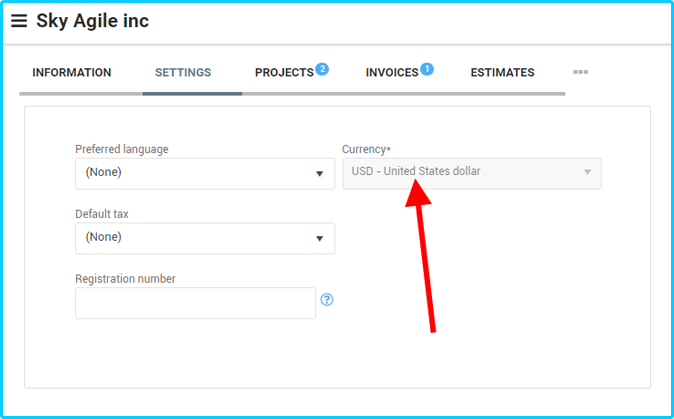
Task: Click the Sky Agile inc page title
Action: tap(92, 21)
